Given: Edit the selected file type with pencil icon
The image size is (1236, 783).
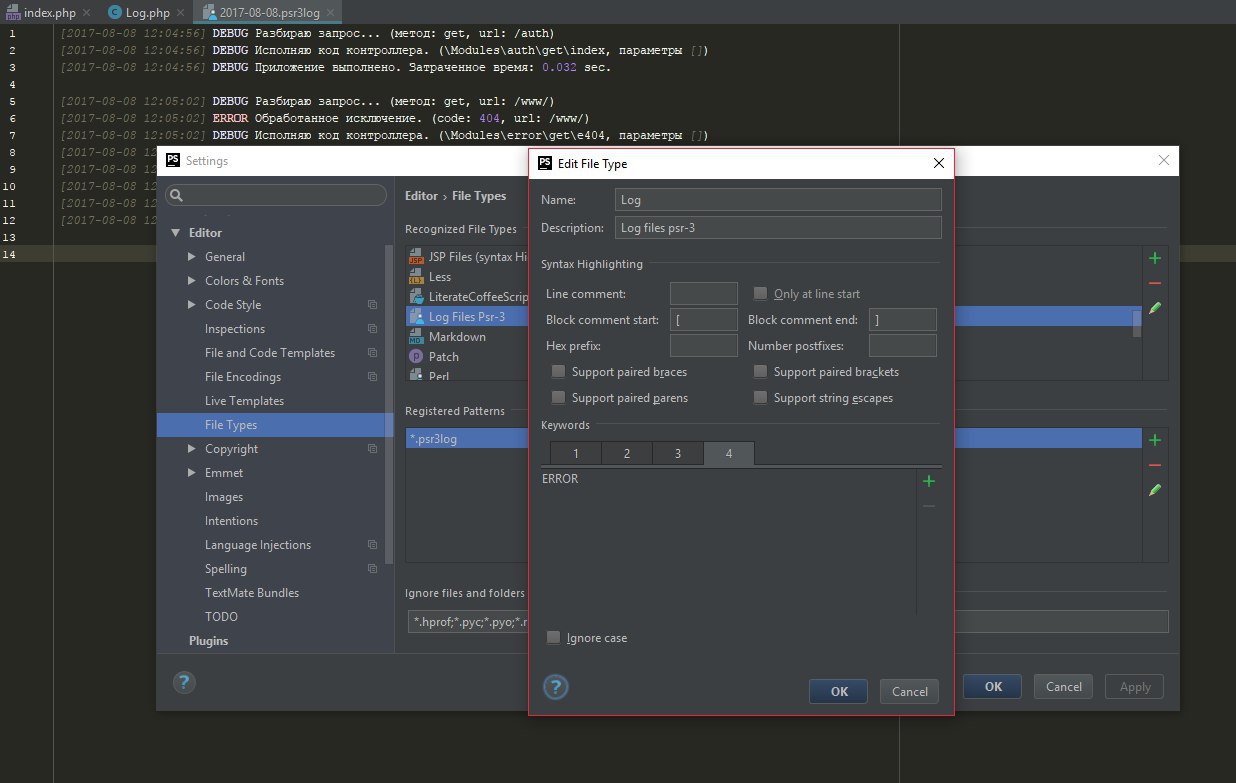Looking at the screenshot, I should (x=1155, y=309).
